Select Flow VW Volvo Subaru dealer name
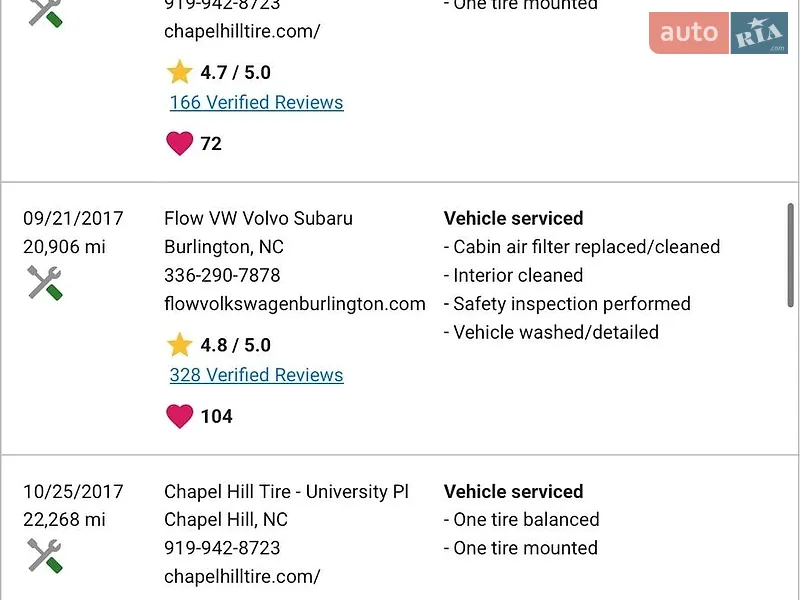Viewport: 800px width, 600px height. tap(259, 218)
